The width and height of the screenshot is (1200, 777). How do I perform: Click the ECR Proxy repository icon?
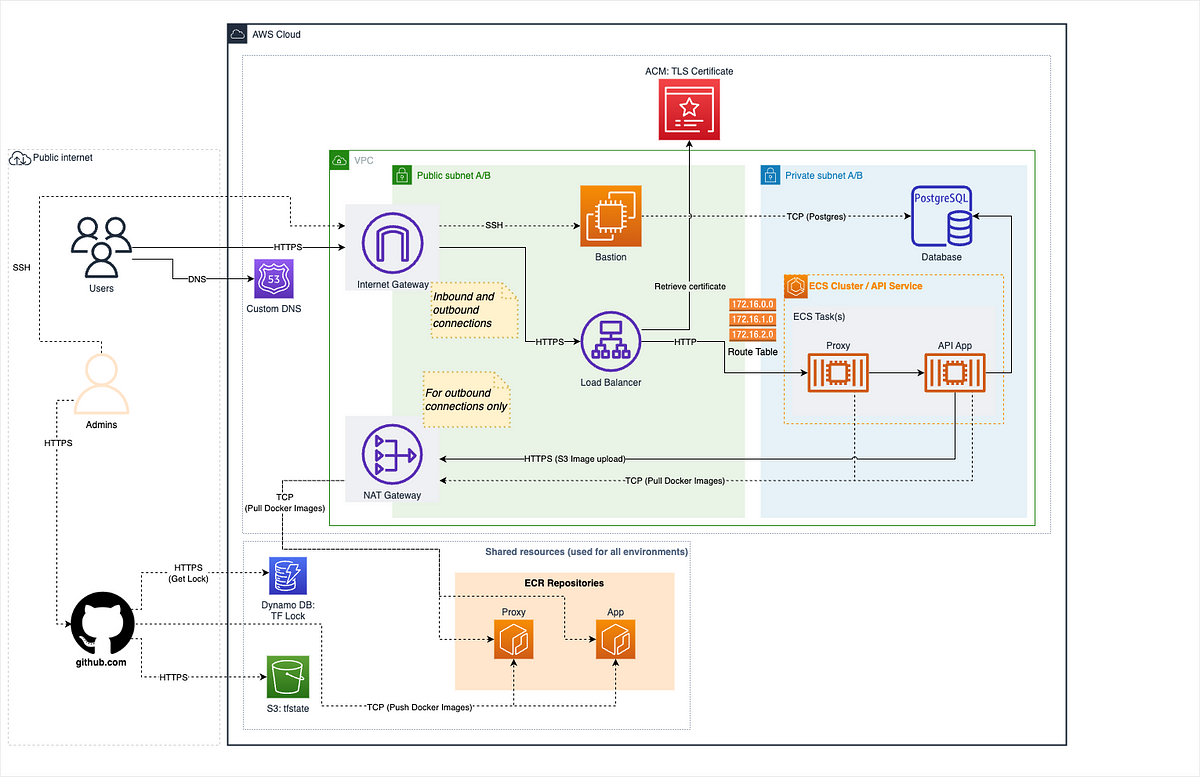(513, 640)
